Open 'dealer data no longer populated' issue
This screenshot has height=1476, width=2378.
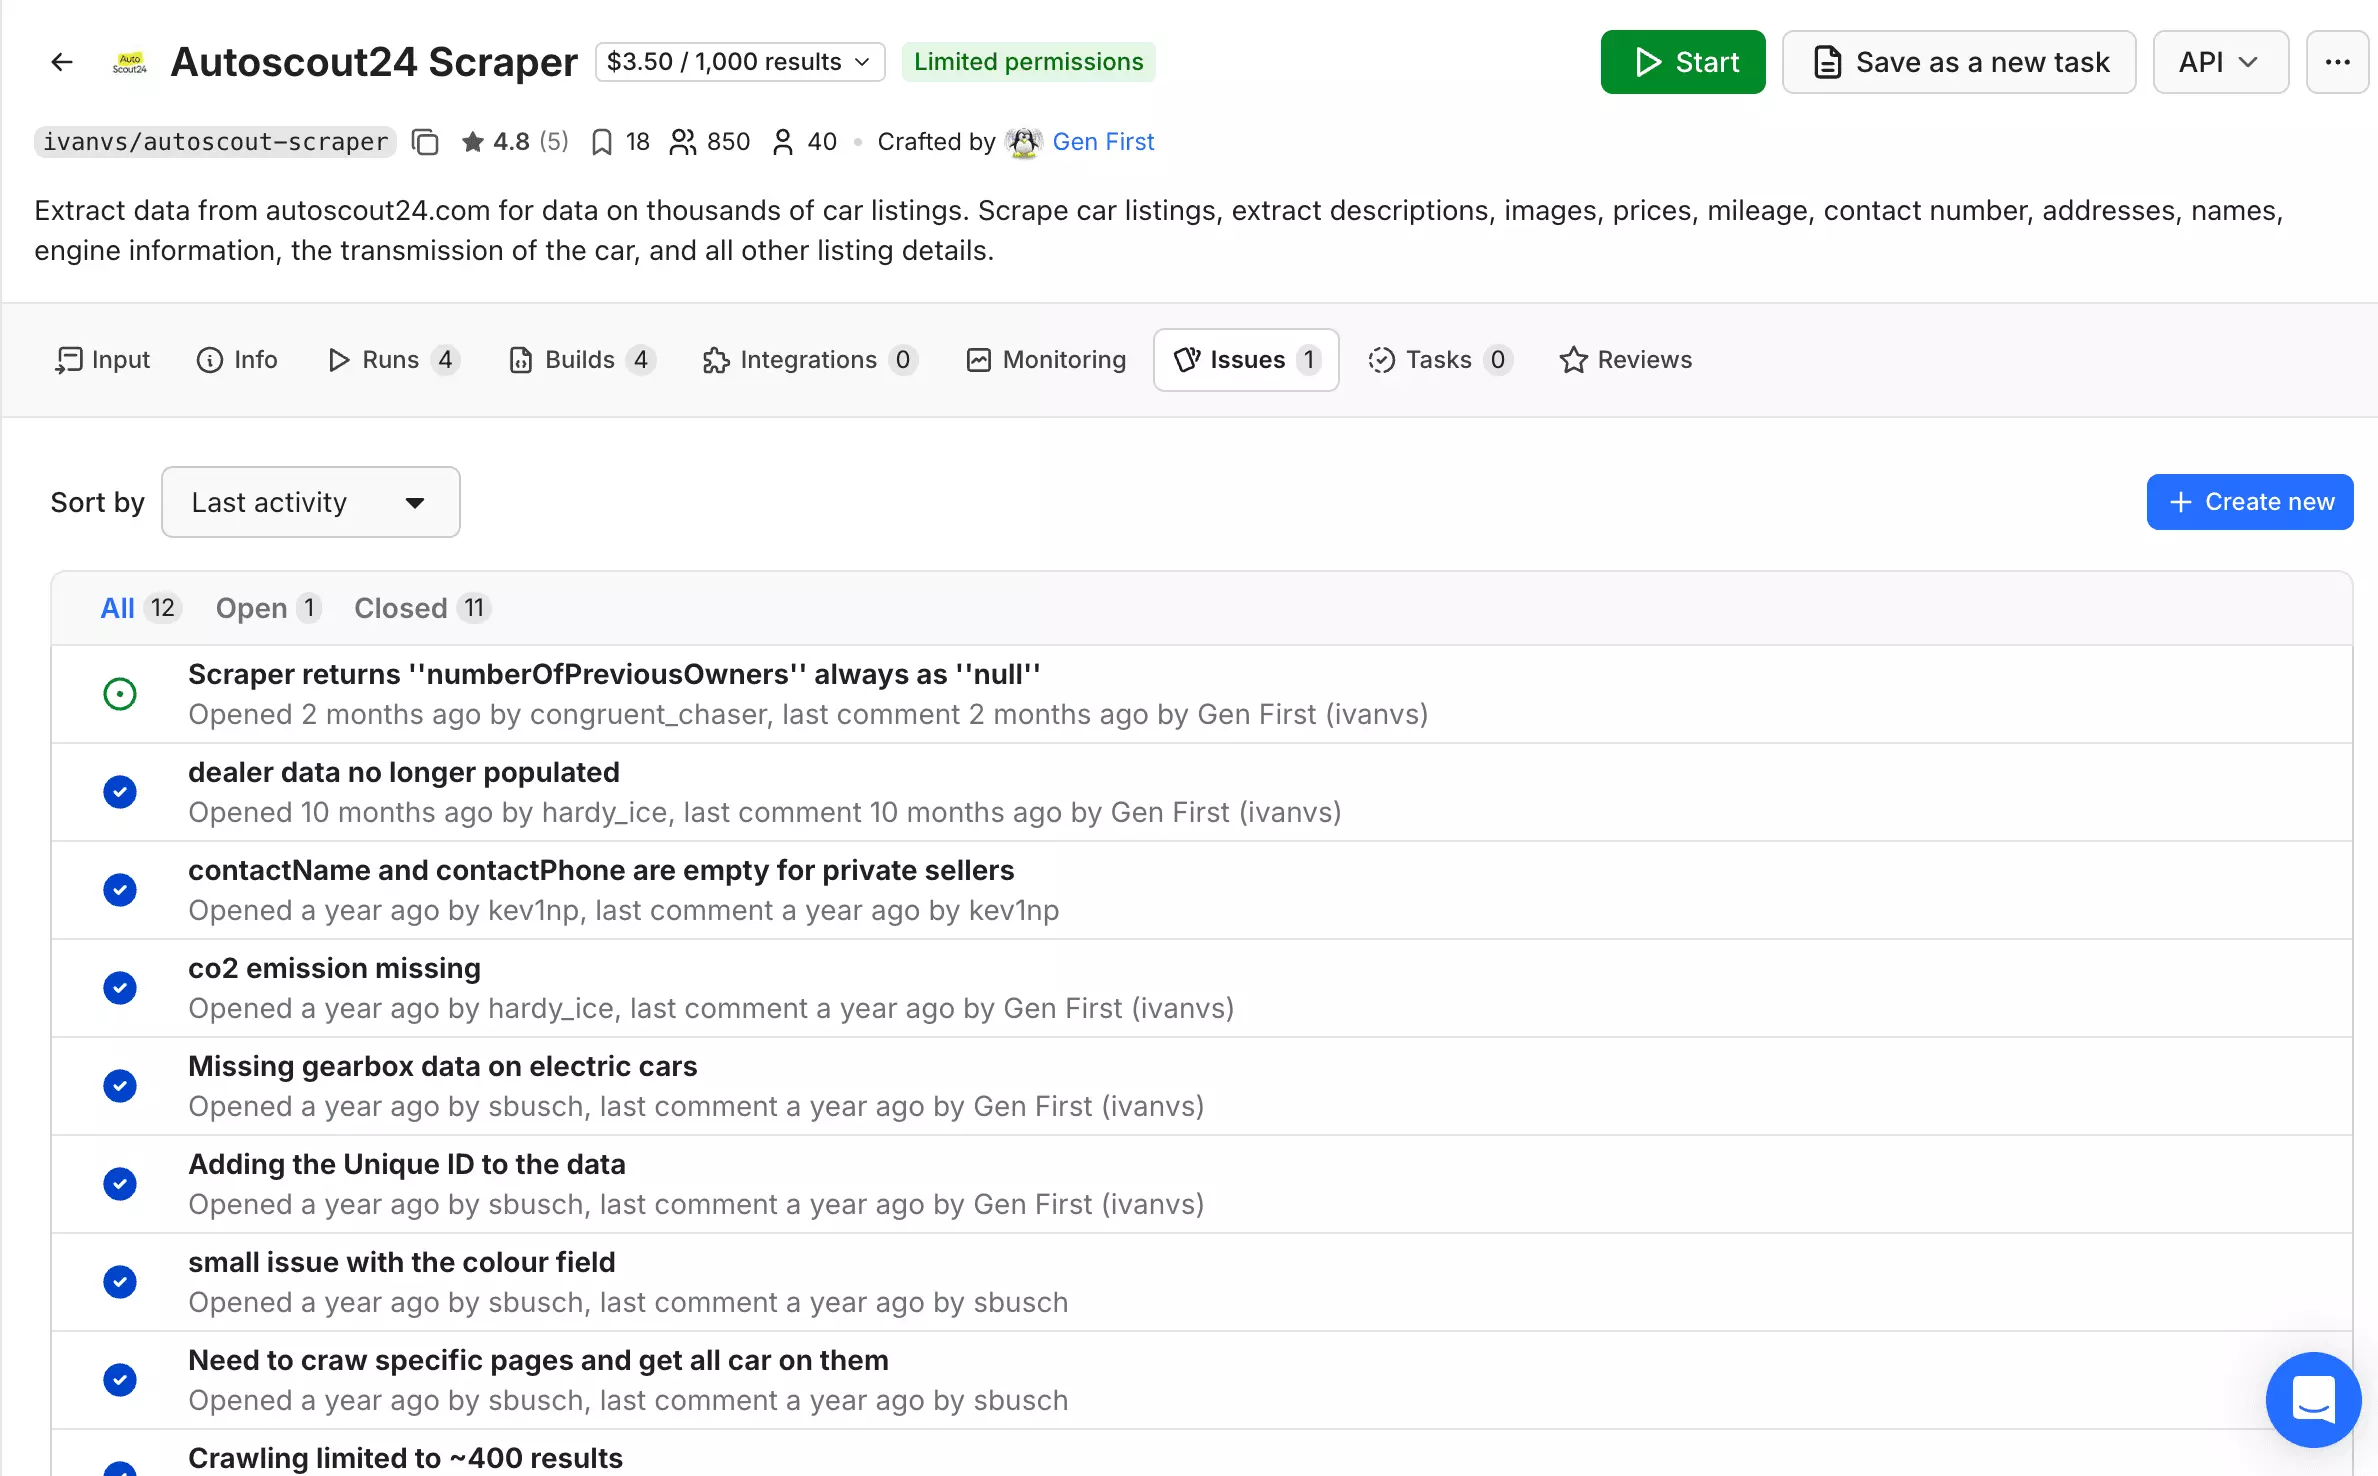click(404, 773)
